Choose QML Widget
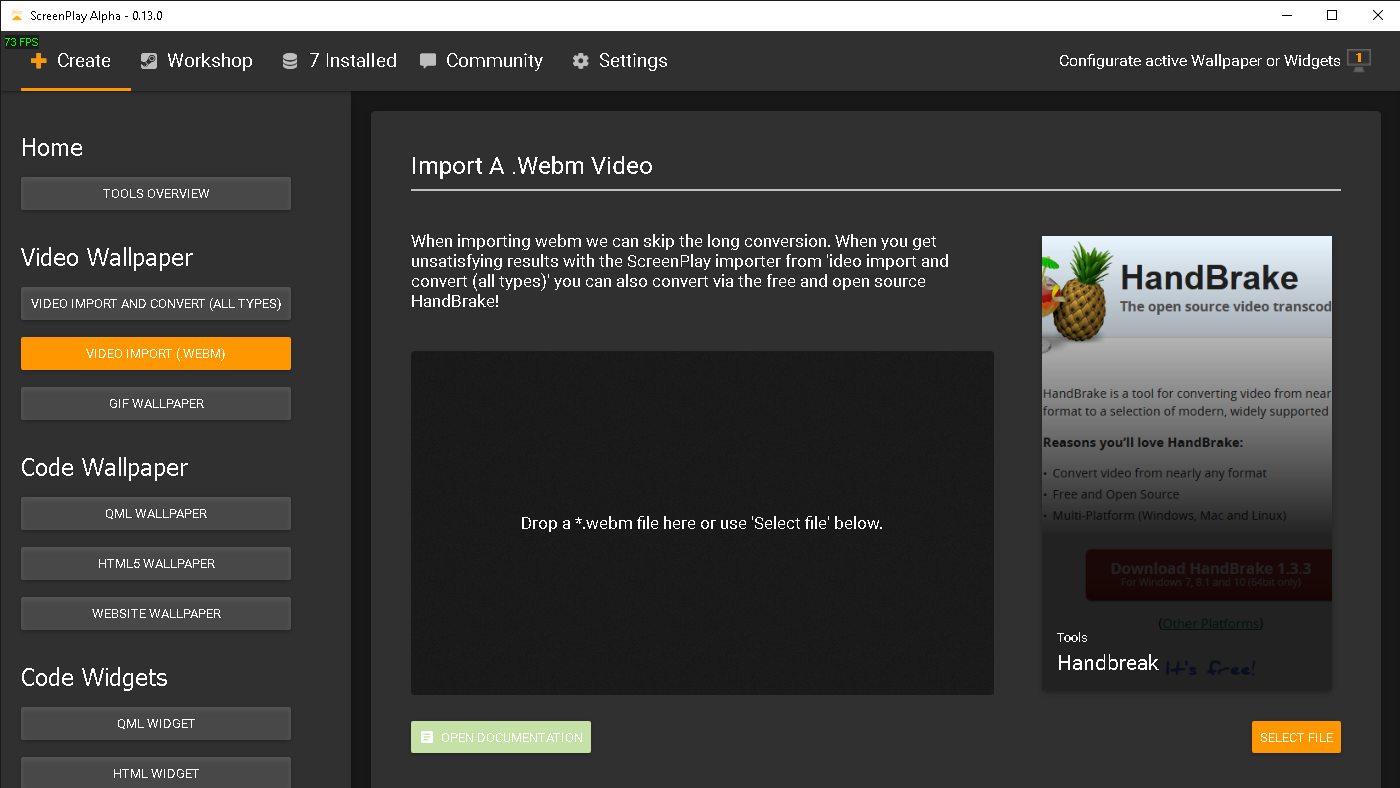 click(156, 724)
